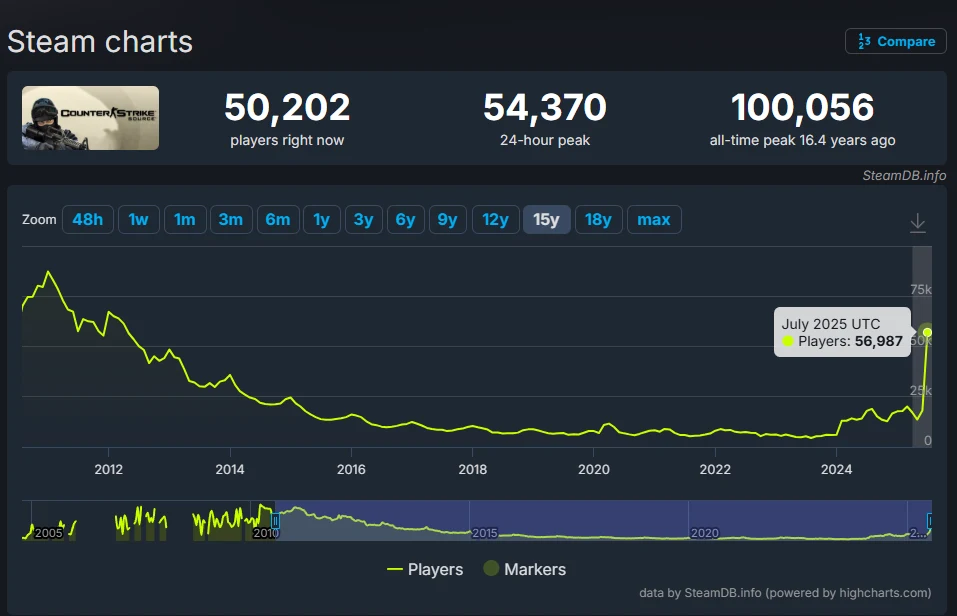Click the 2018 x-axis label

click(472, 469)
